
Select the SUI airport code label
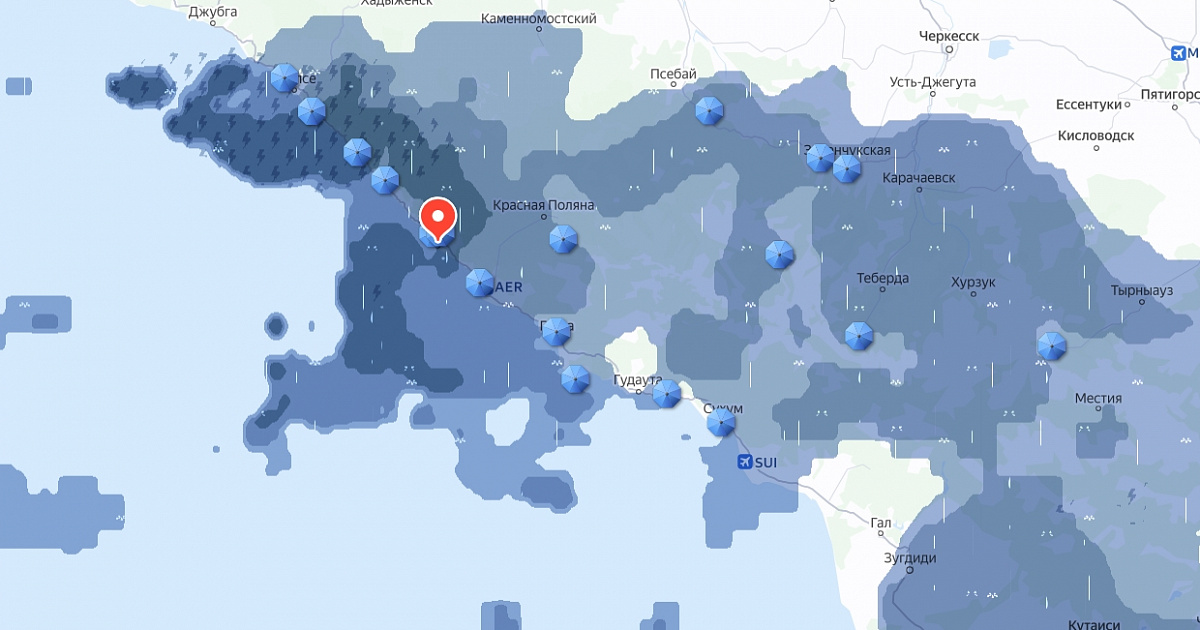pos(767,462)
